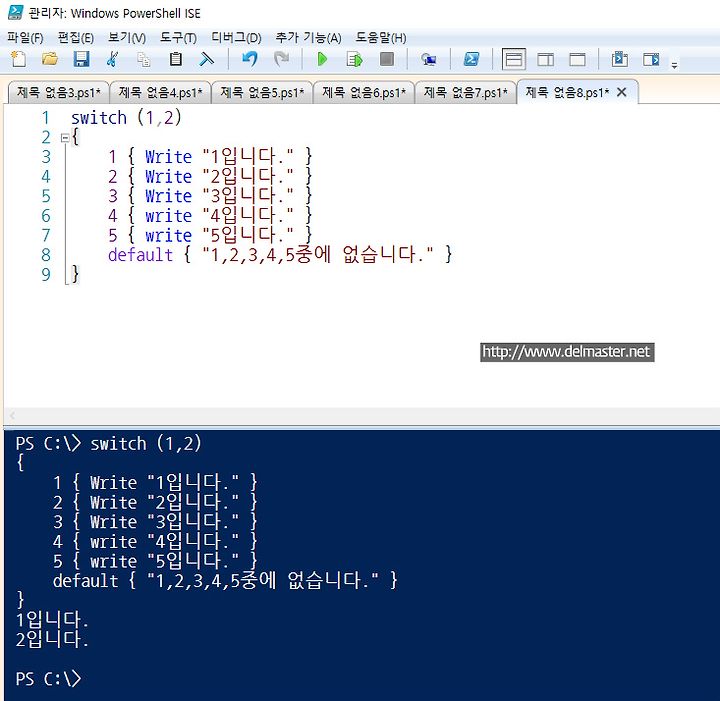This screenshot has height=701, width=720.
Task: Click the console output line 2입니다.
Action: 52,639
